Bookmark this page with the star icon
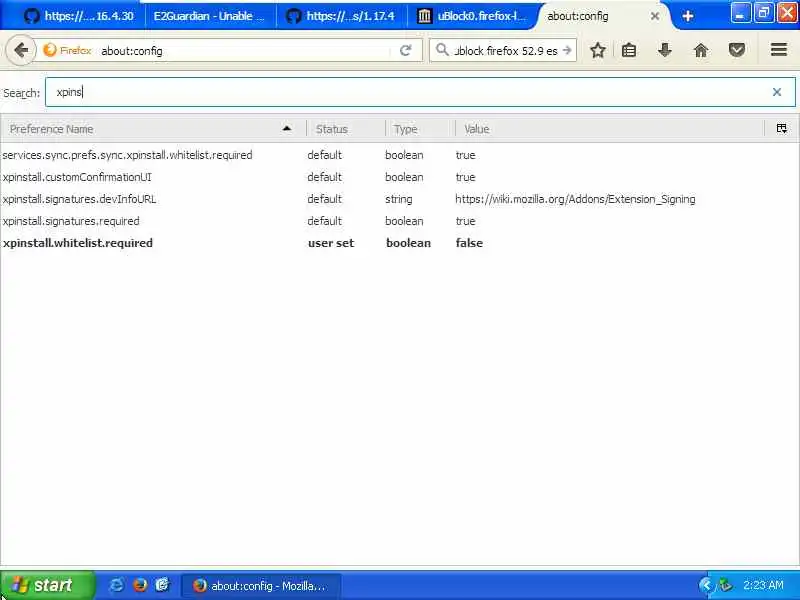This screenshot has height=600, width=800. pos(597,50)
